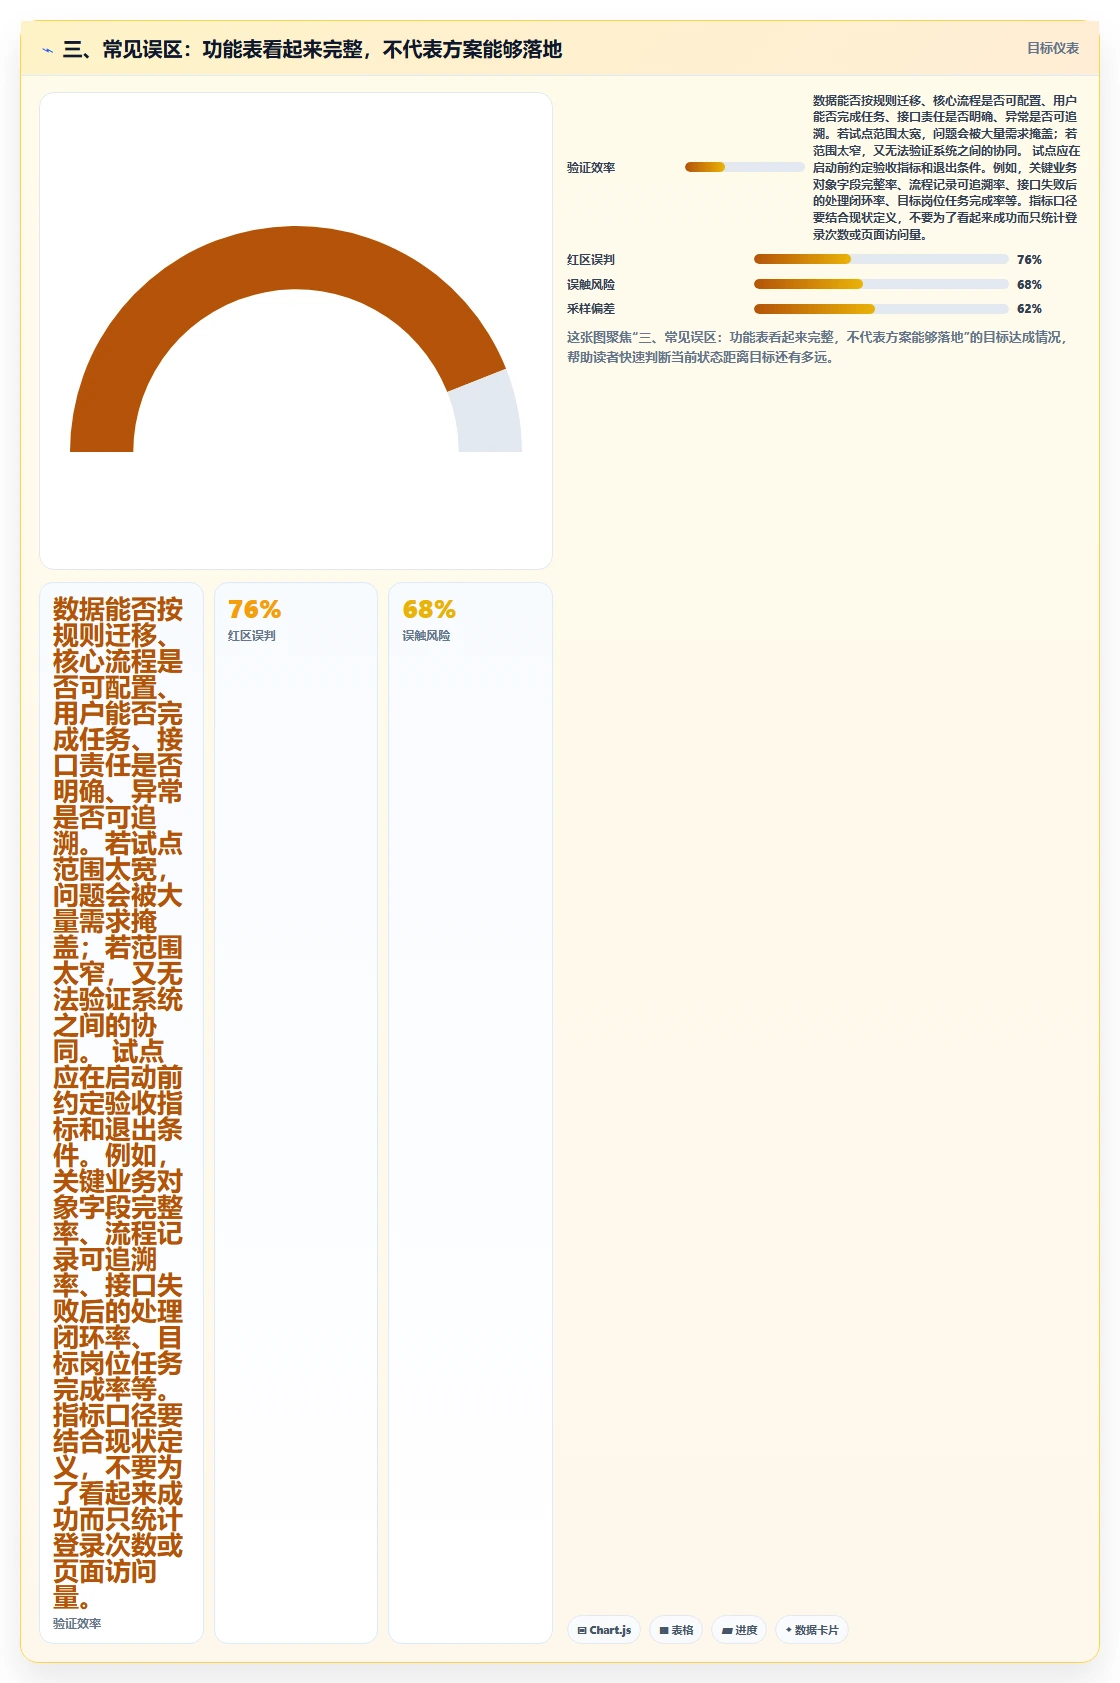This screenshot has height=1683, width=1120.
Task: Click the small icon before the section title
Action: pyautogui.click(x=47, y=50)
